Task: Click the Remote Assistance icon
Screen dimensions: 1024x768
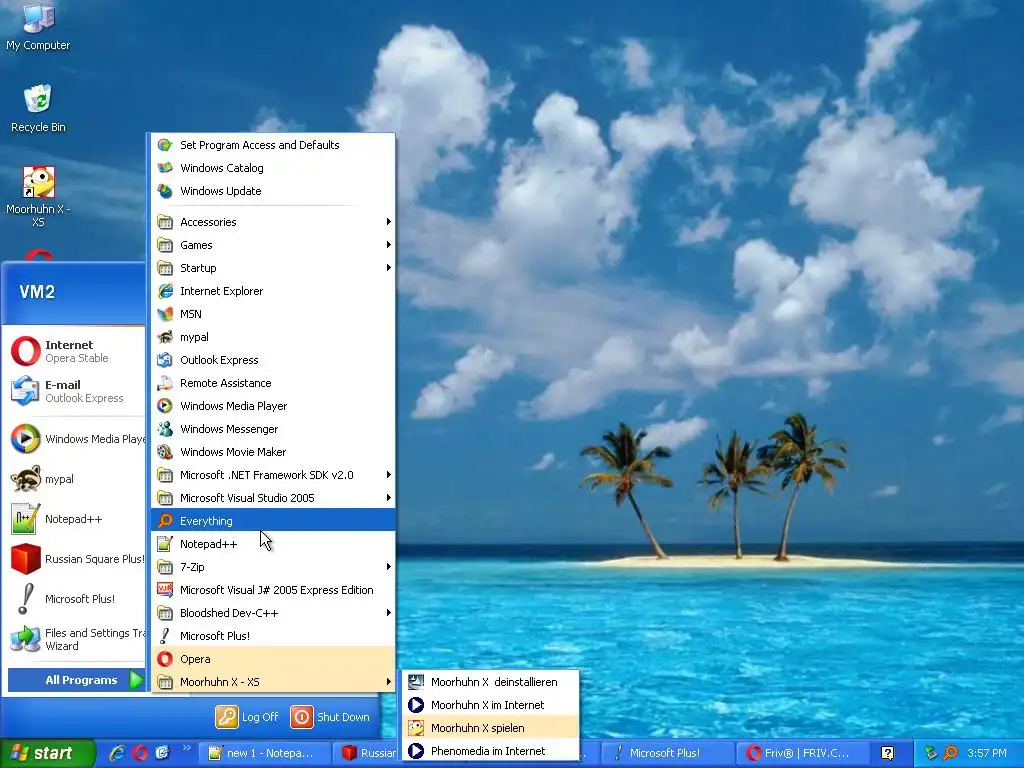Action: (x=165, y=383)
